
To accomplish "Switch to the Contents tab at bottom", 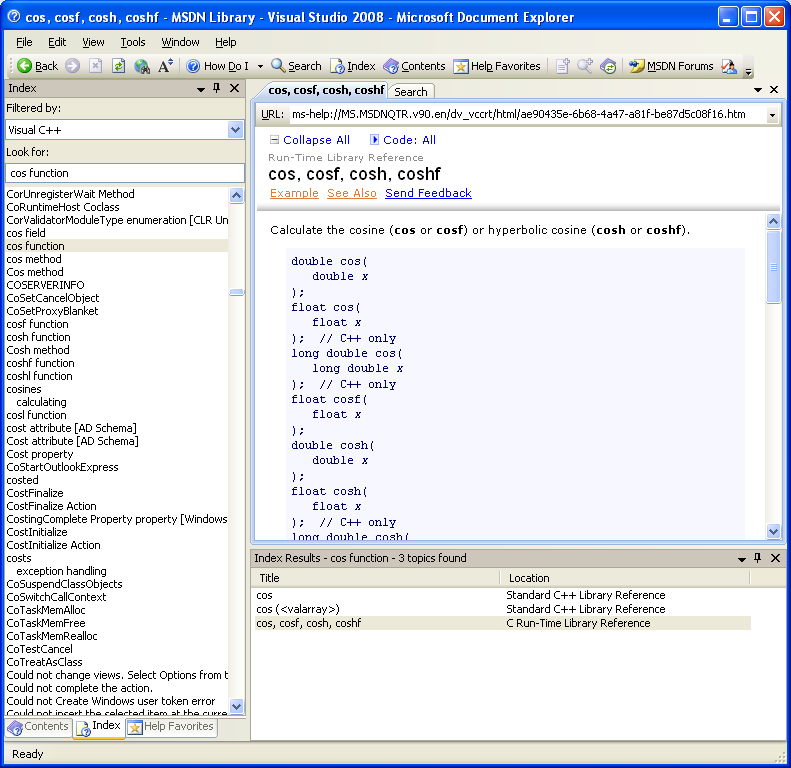I will pyautogui.click(x=39, y=727).
